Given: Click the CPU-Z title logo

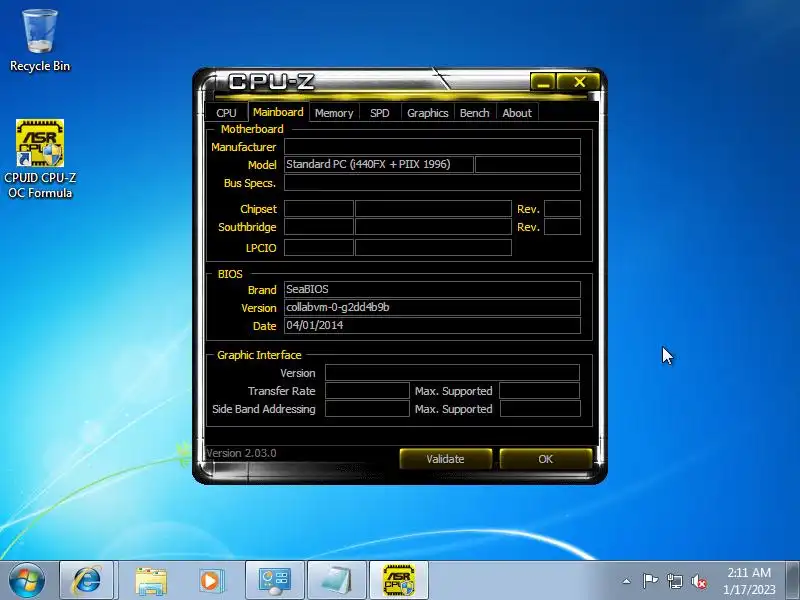Looking at the screenshot, I should coord(271,82).
